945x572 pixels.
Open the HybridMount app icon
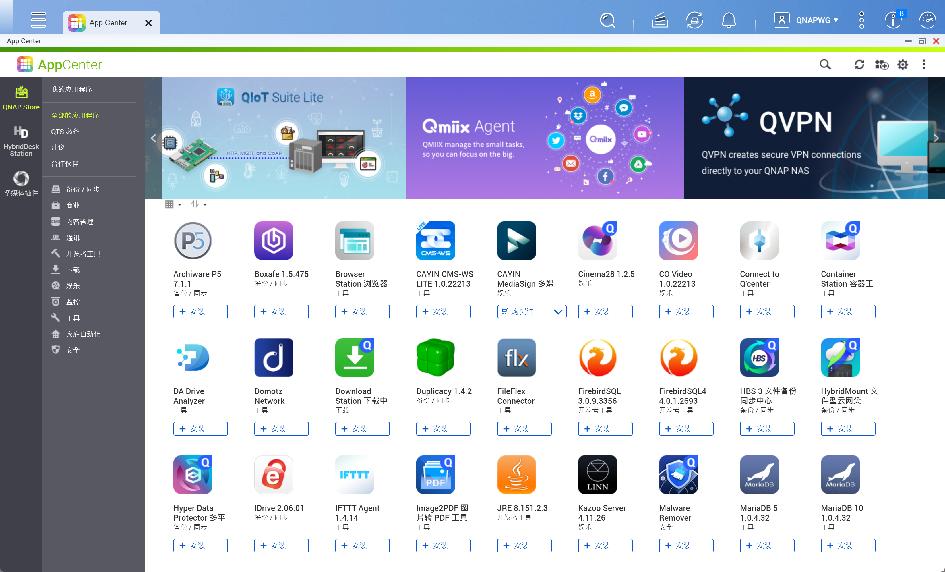pyautogui.click(x=840, y=357)
